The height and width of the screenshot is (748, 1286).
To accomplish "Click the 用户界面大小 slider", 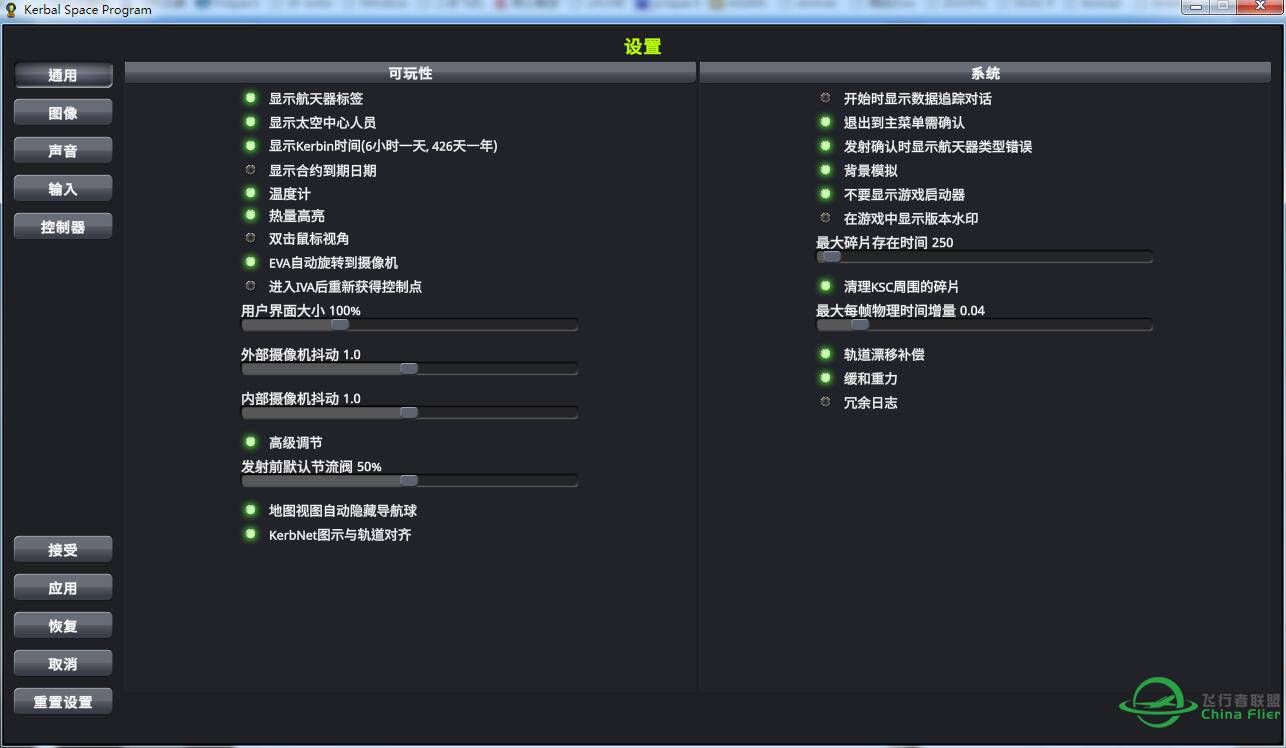I will [x=410, y=324].
